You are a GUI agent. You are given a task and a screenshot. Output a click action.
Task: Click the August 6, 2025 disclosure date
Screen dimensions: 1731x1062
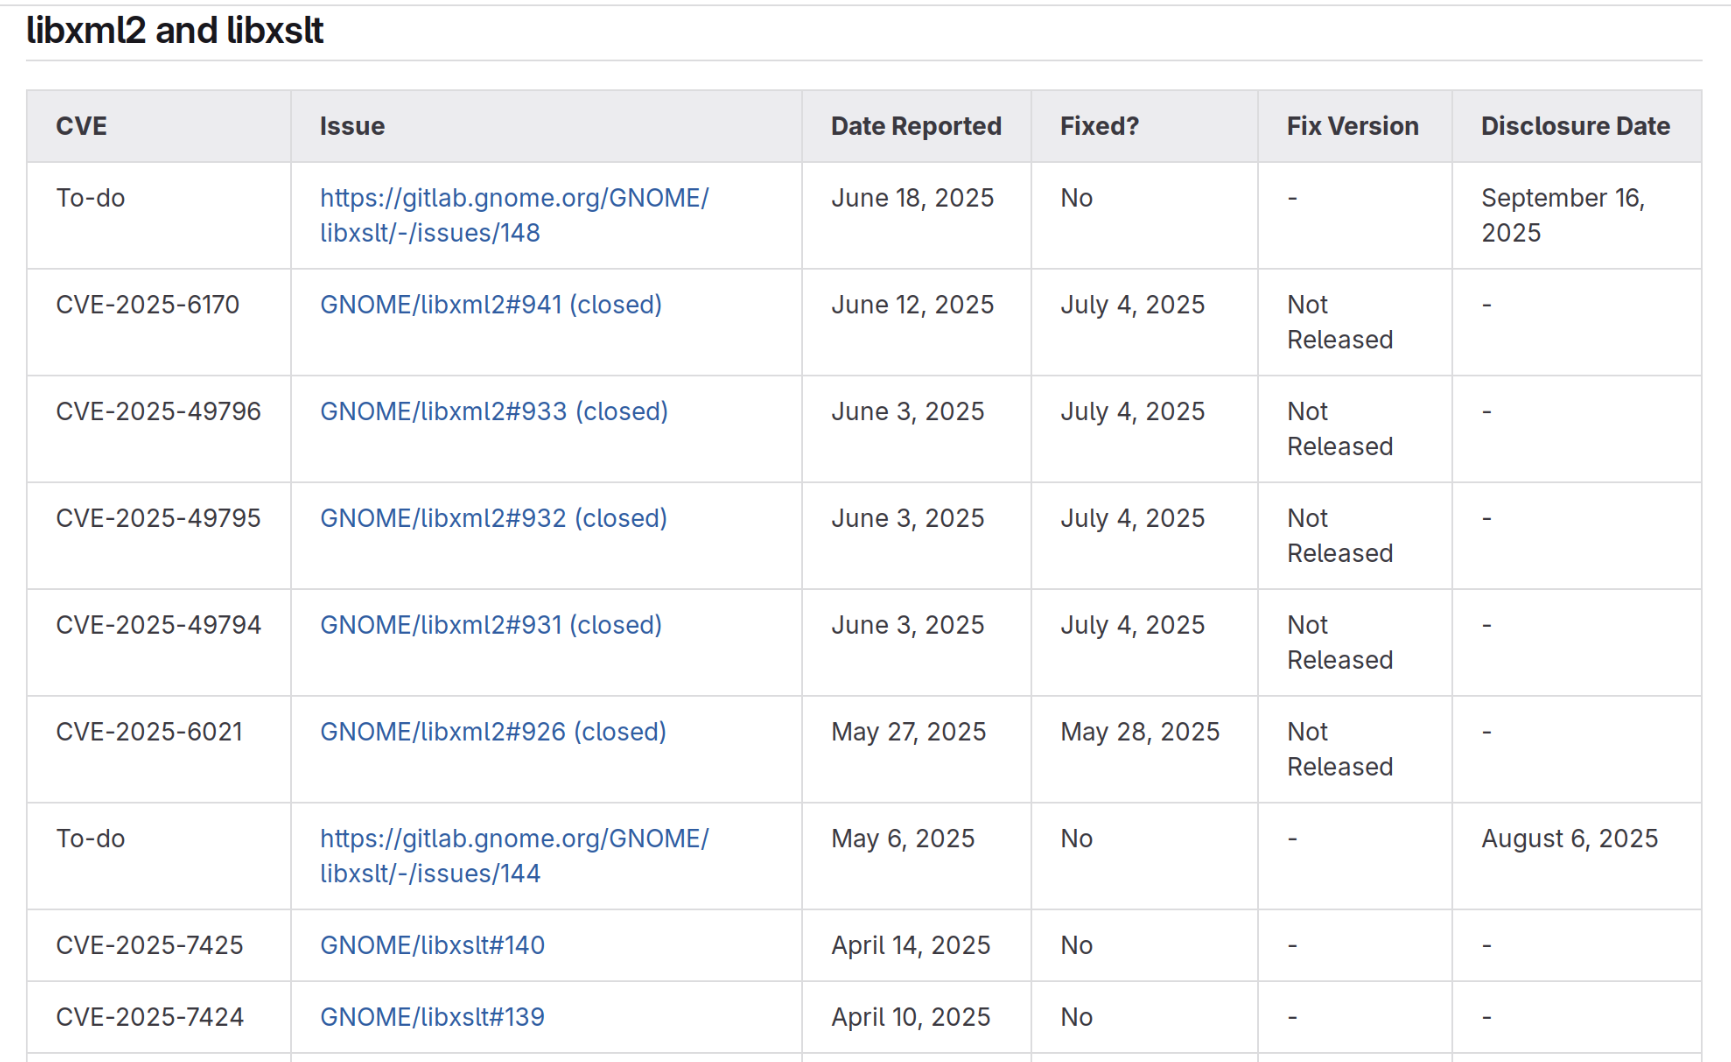click(1569, 839)
